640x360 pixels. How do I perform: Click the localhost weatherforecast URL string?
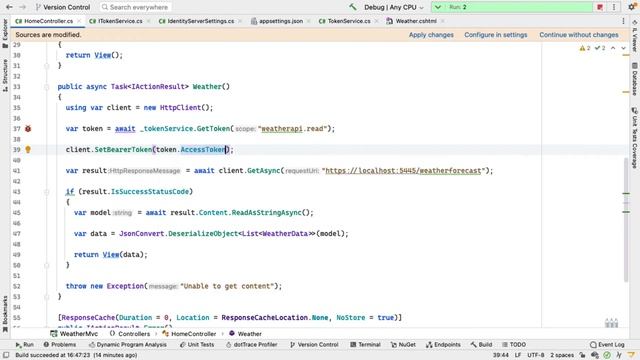click(x=403, y=171)
